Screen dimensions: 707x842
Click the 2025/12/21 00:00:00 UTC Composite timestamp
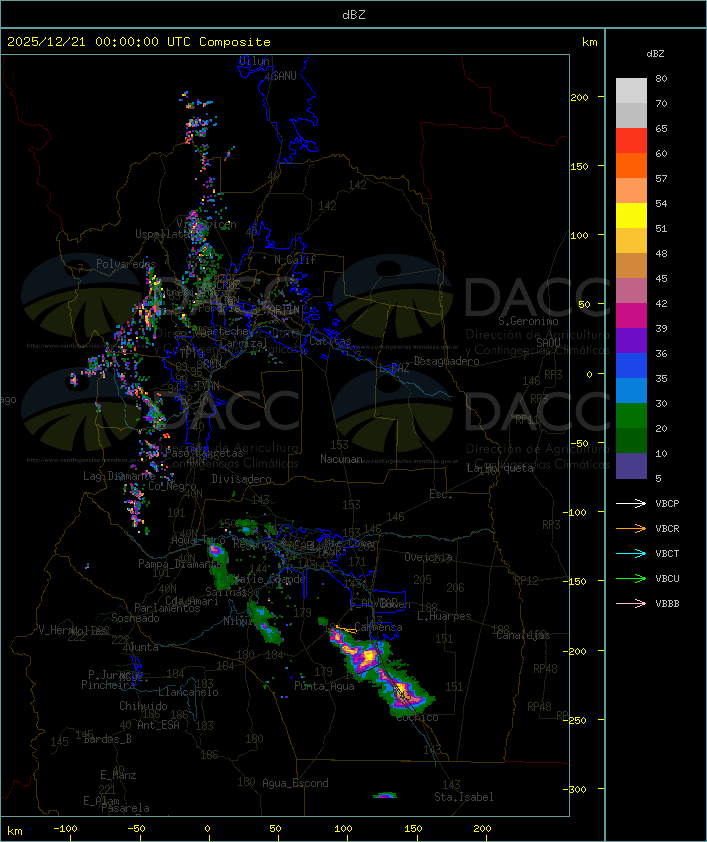(x=139, y=42)
